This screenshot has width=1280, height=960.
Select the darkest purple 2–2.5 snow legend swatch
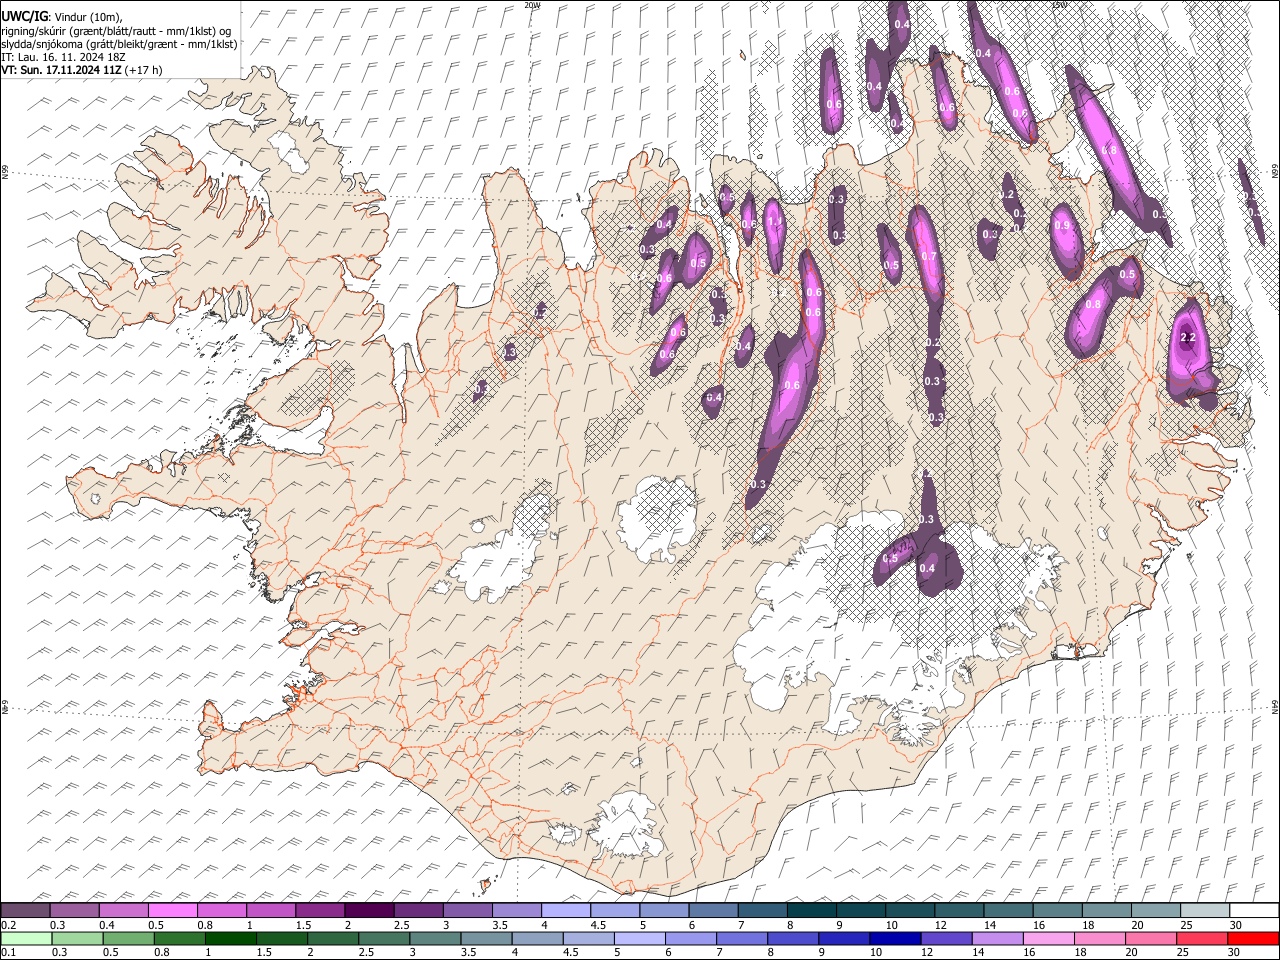tap(369, 911)
